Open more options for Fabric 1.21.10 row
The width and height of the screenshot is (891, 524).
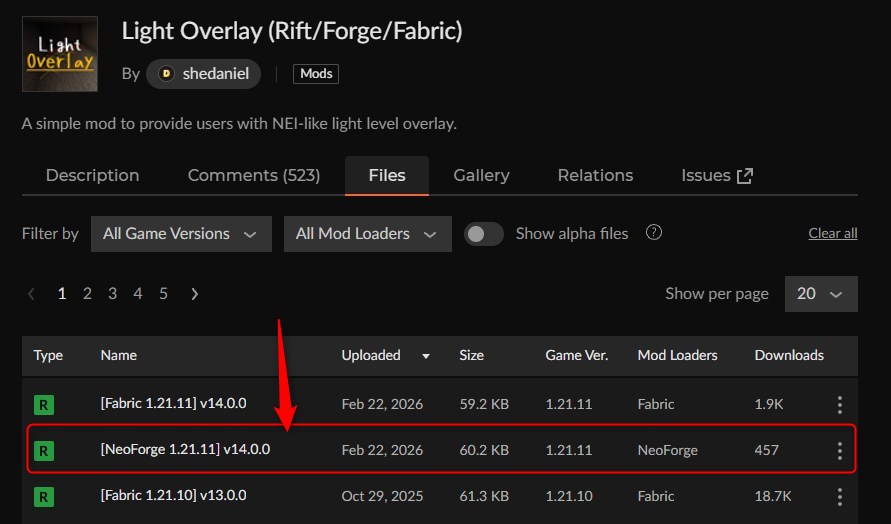(840, 497)
